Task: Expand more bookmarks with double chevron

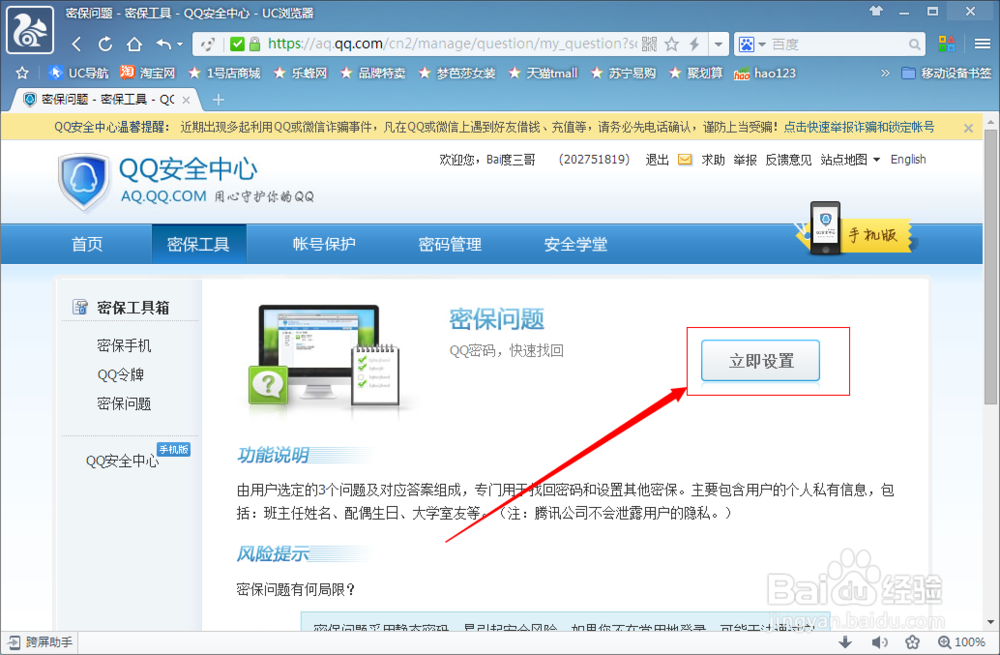Action: [x=885, y=73]
